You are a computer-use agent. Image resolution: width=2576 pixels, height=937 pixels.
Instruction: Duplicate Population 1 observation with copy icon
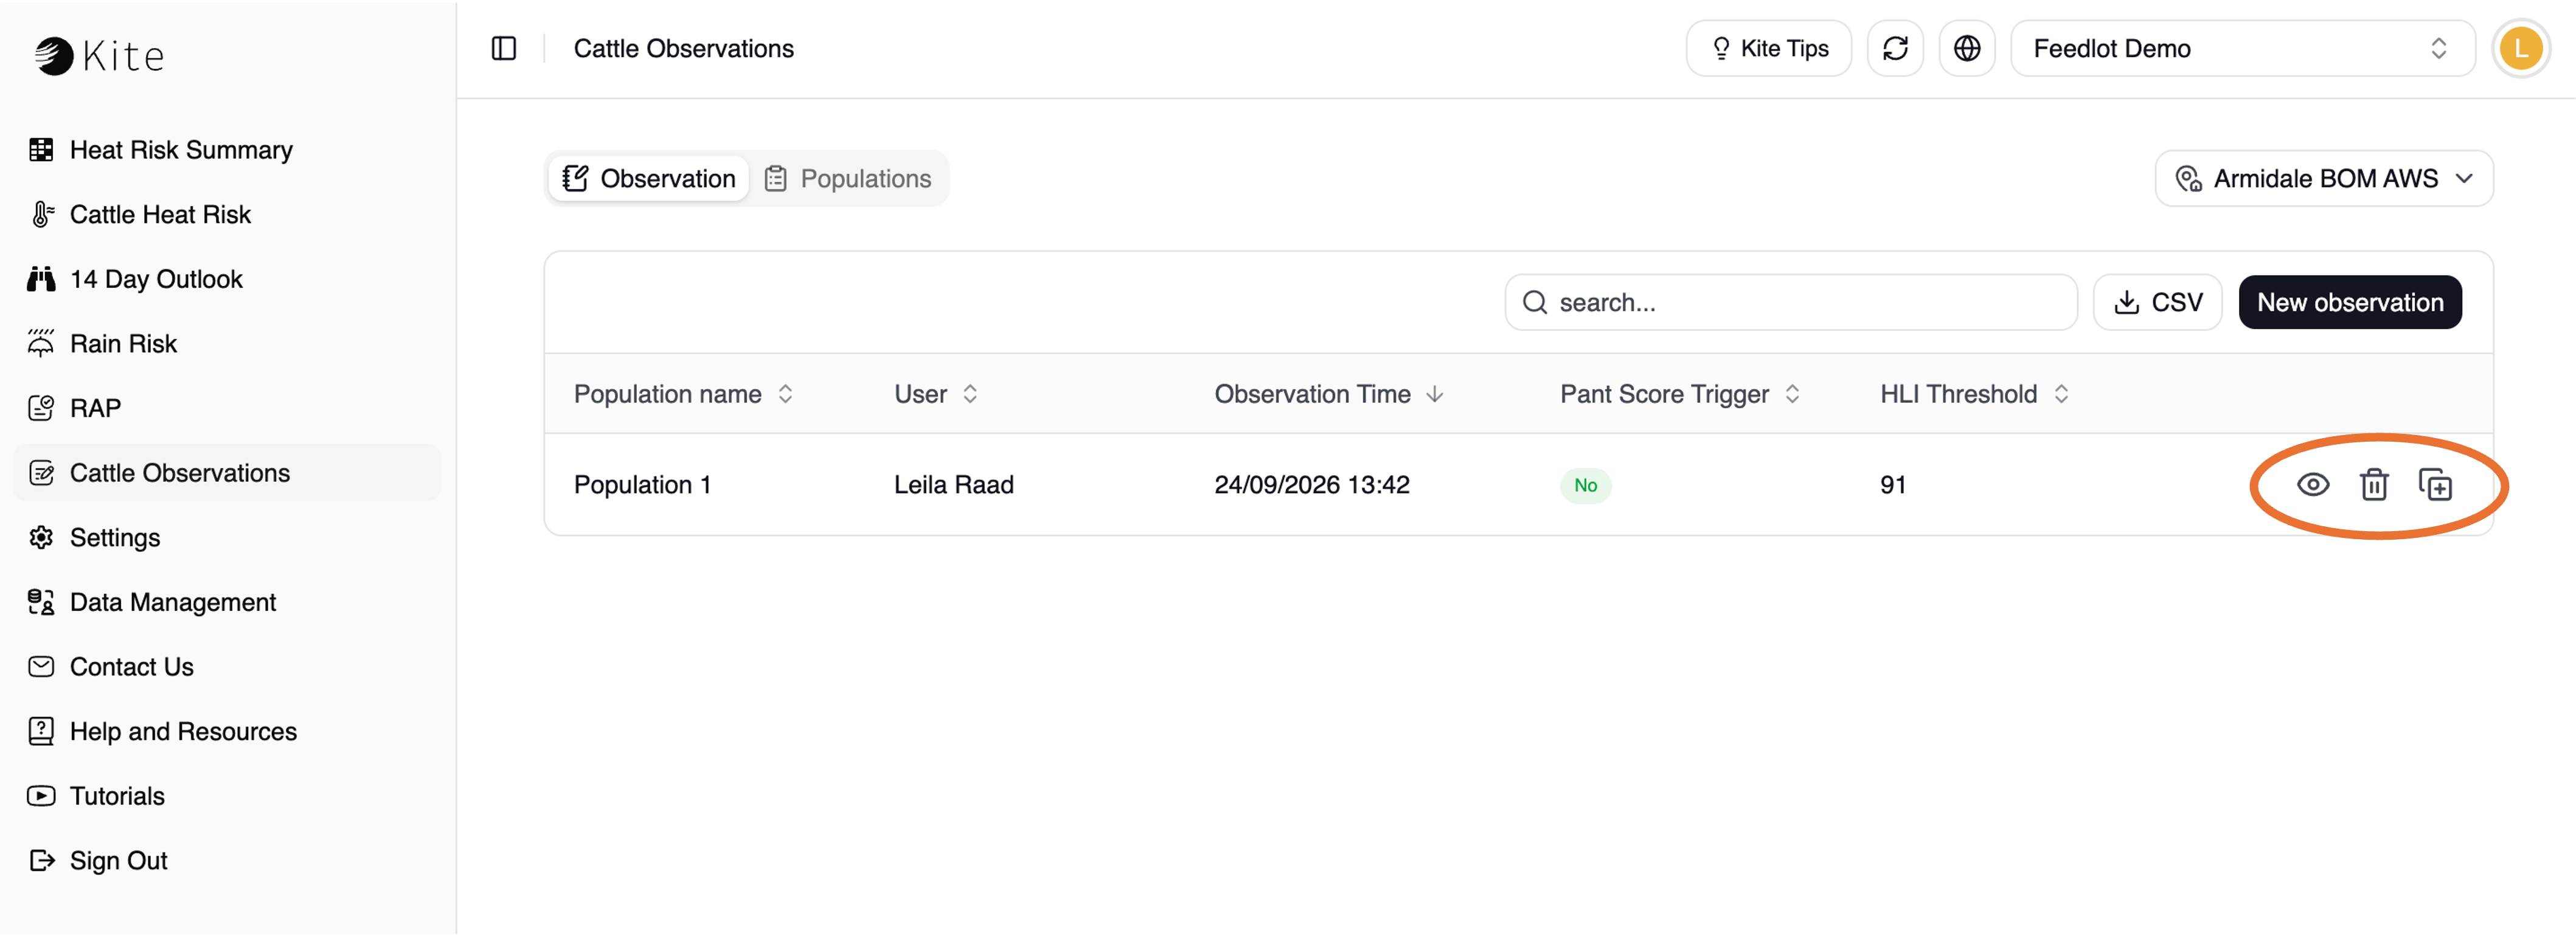(x=2435, y=485)
